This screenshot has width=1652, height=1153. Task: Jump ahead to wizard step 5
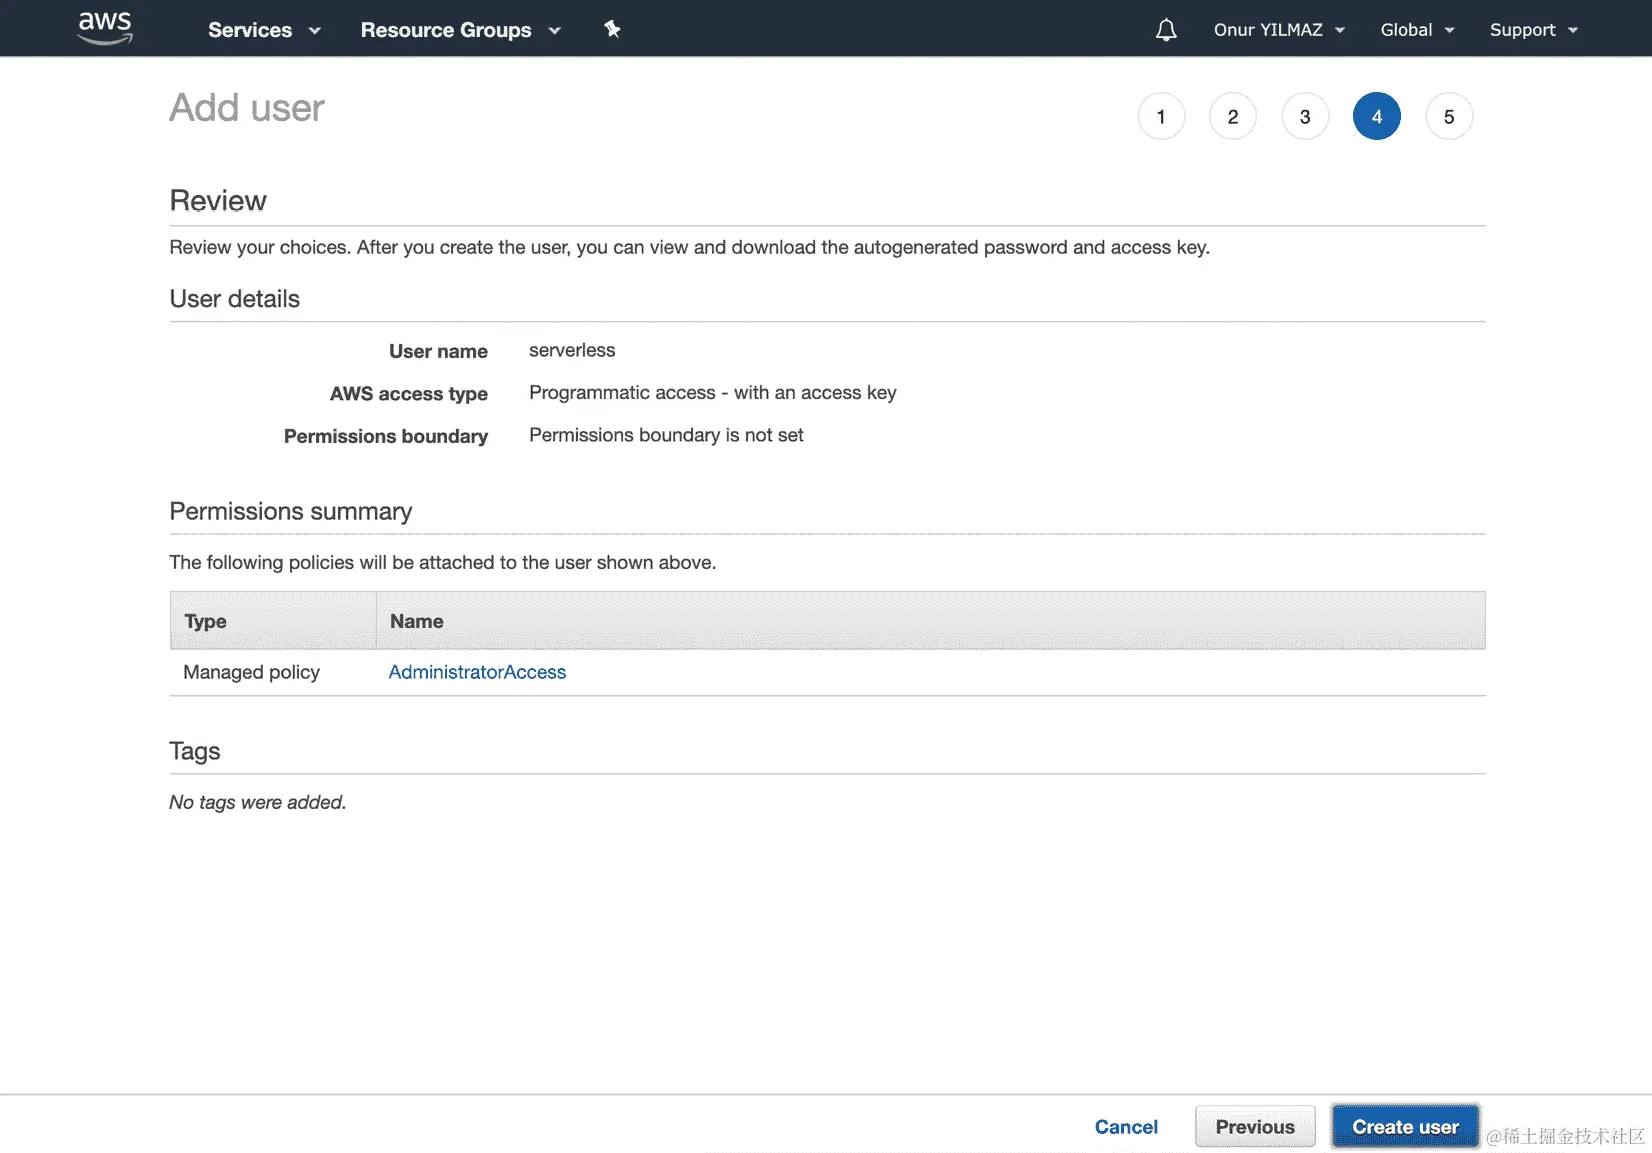tap(1448, 115)
